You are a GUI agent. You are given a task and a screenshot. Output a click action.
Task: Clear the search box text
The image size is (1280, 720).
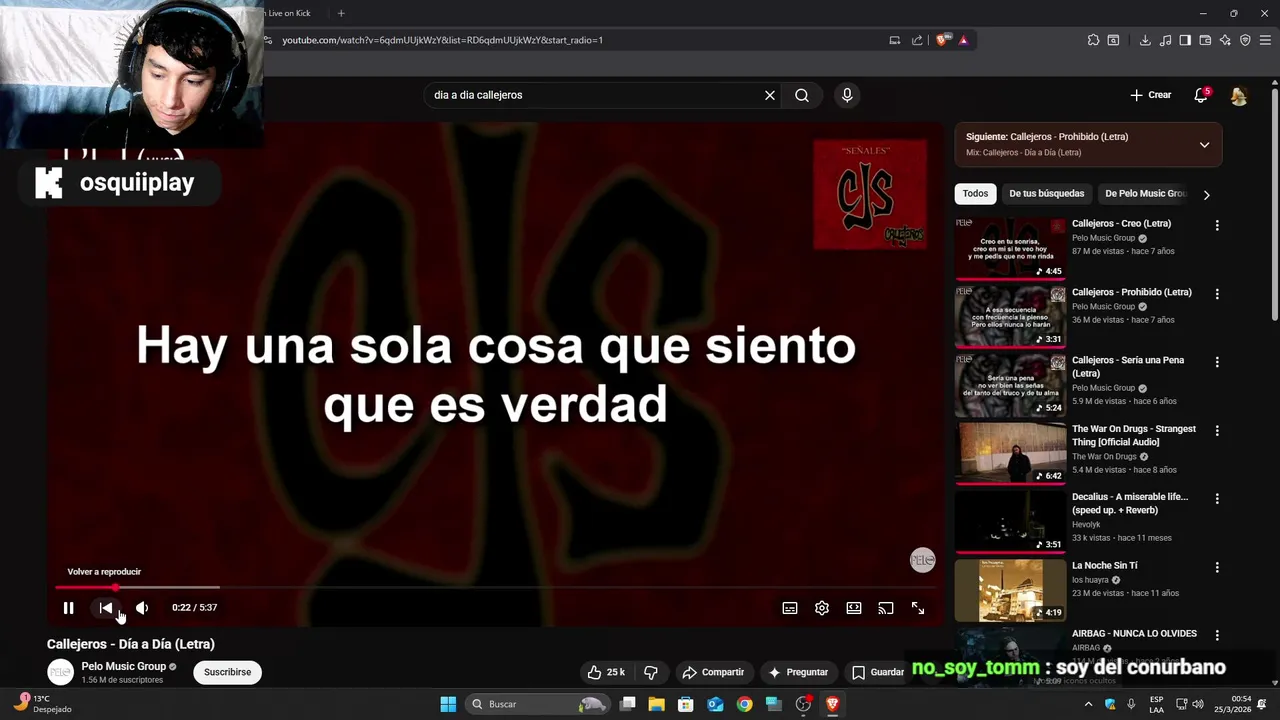(x=770, y=95)
